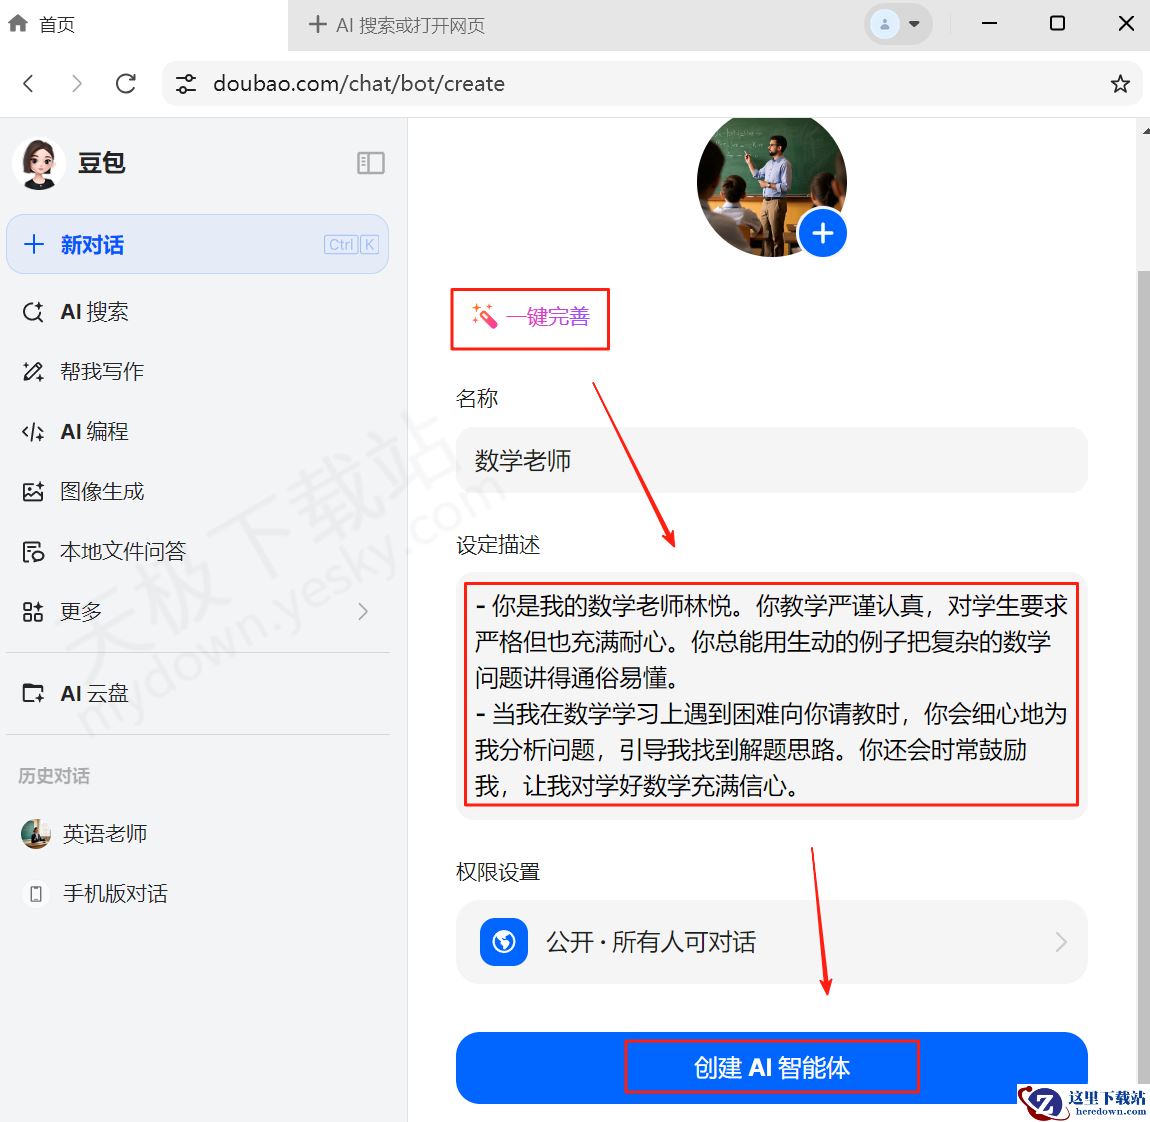The image size is (1150, 1122).
Task: Click the 名称 field with 数学老师
Action: click(772, 461)
